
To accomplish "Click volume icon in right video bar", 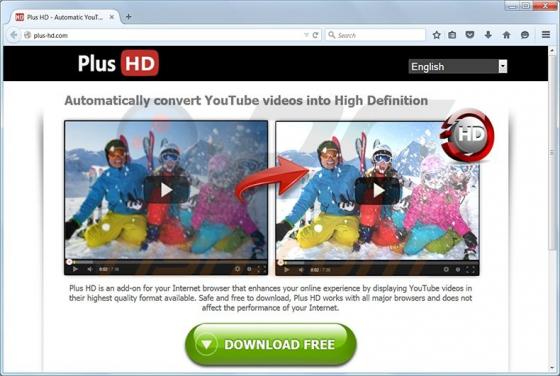I will tap(301, 270).
